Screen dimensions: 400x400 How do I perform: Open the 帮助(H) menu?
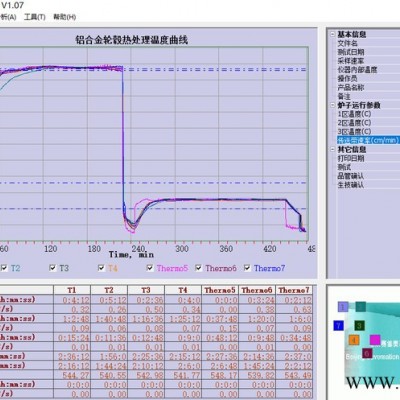click(x=65, y=17)
